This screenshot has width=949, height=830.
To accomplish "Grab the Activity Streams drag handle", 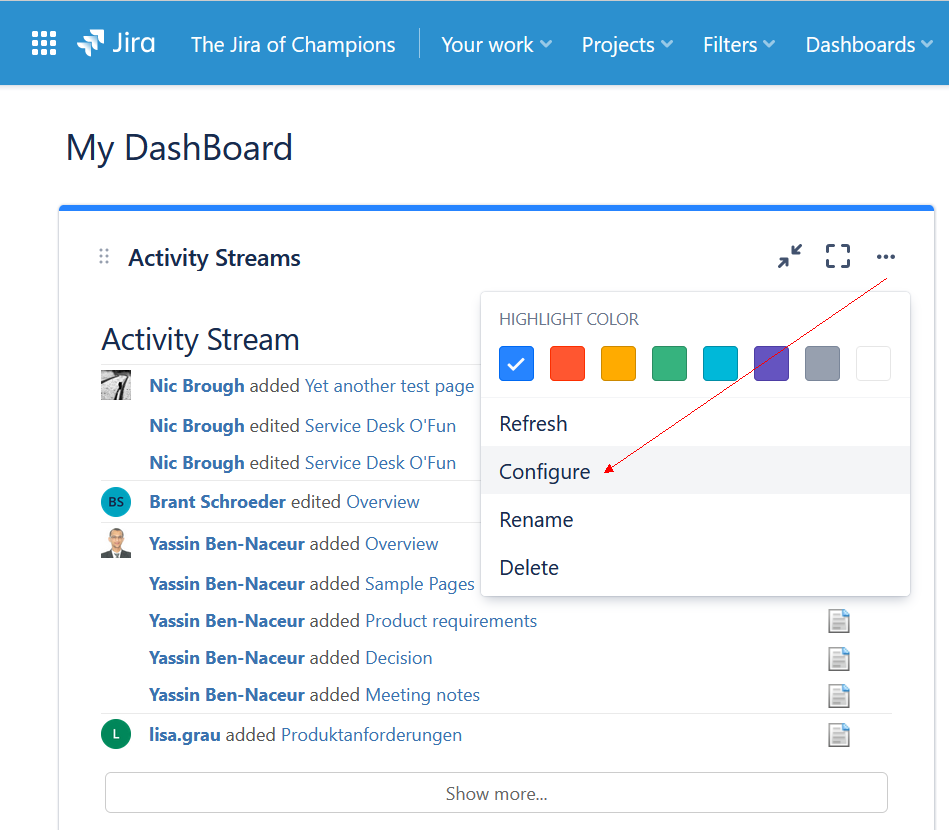I will [x=104, y=257].
